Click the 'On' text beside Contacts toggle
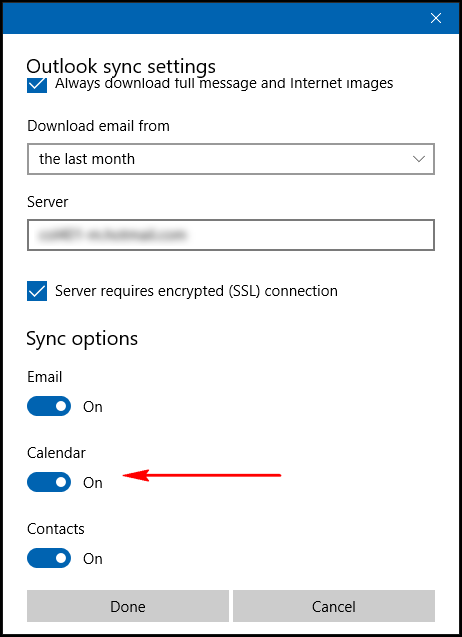 tap(93, 559)
